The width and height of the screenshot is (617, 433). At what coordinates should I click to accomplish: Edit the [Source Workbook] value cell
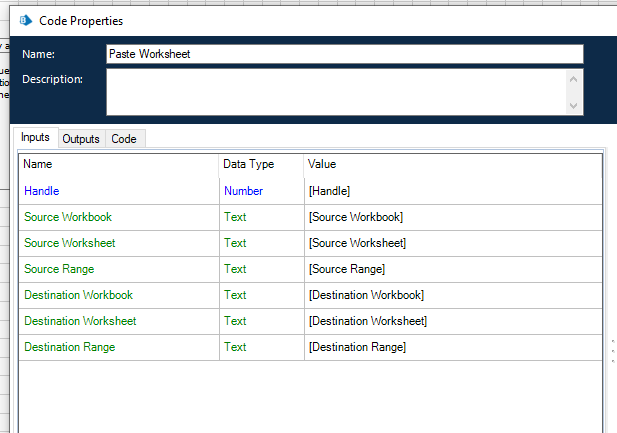pyautogui.click(x=355, y=217)
